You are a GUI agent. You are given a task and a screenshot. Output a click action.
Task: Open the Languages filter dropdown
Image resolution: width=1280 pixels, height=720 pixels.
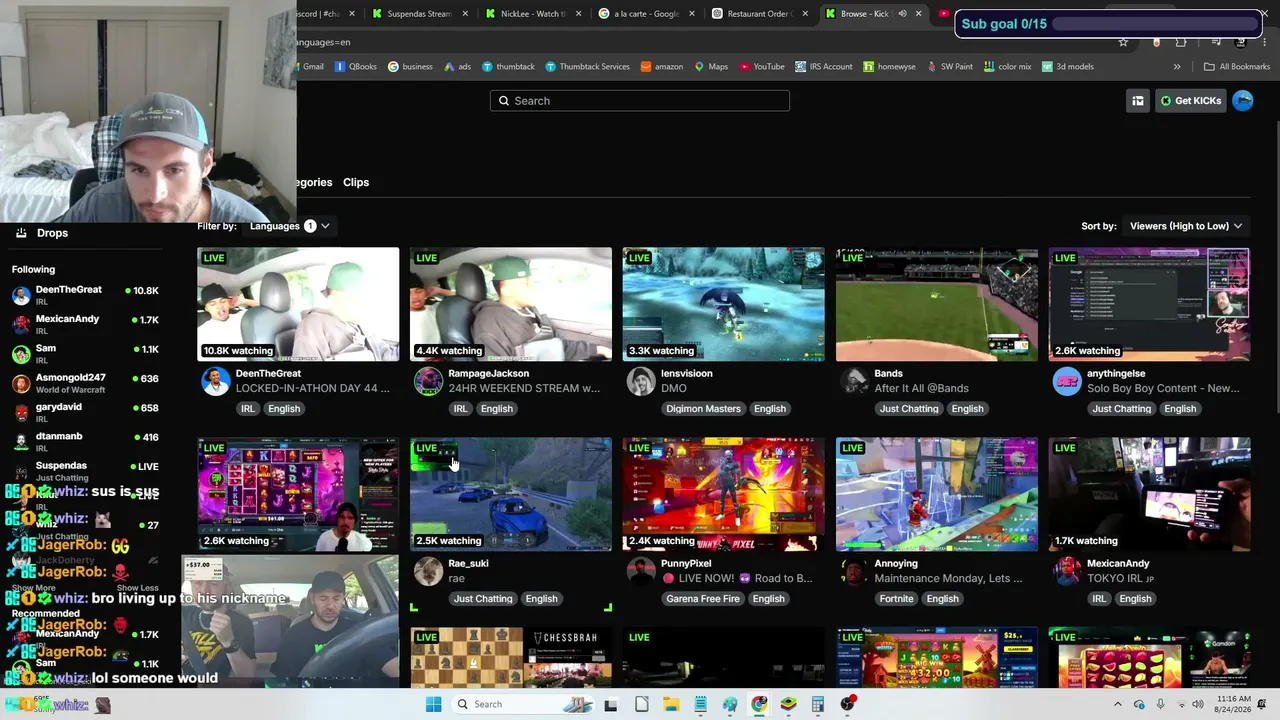pyautogui.click(x=290, y=226)
